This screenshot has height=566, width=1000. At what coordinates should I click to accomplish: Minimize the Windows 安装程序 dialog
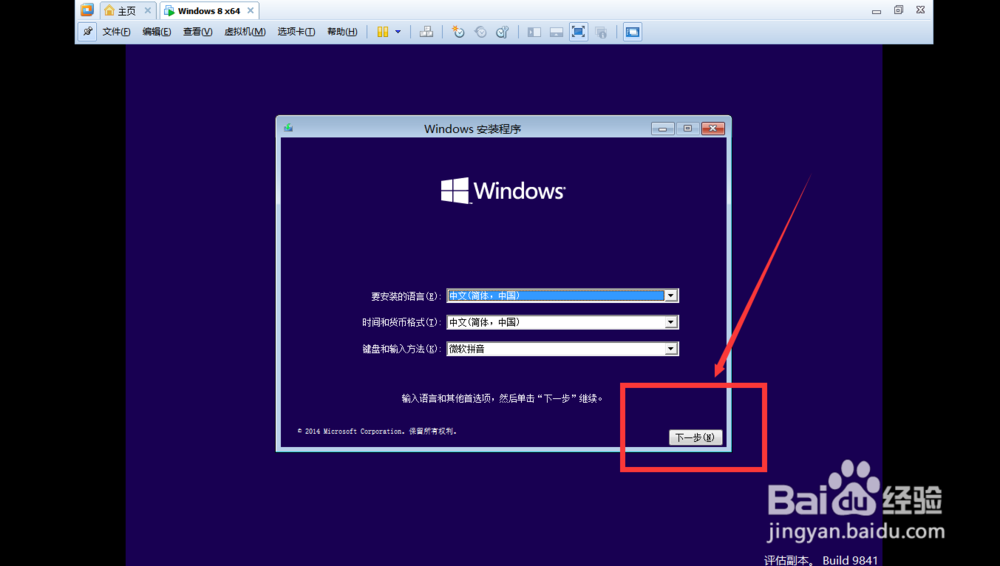coord(663,129)
